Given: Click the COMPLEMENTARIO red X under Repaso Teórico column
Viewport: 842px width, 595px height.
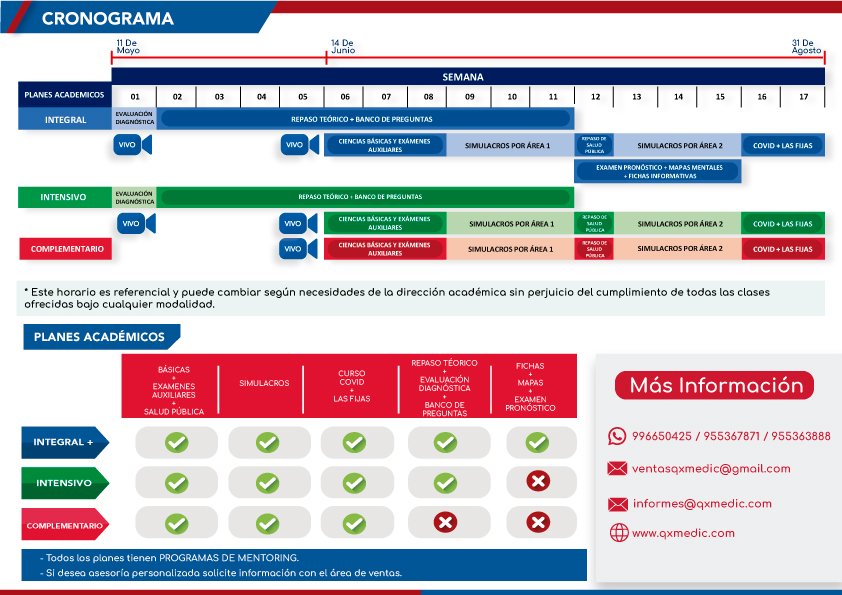Looking at the screenshot, I should click(x=446, y=522).
